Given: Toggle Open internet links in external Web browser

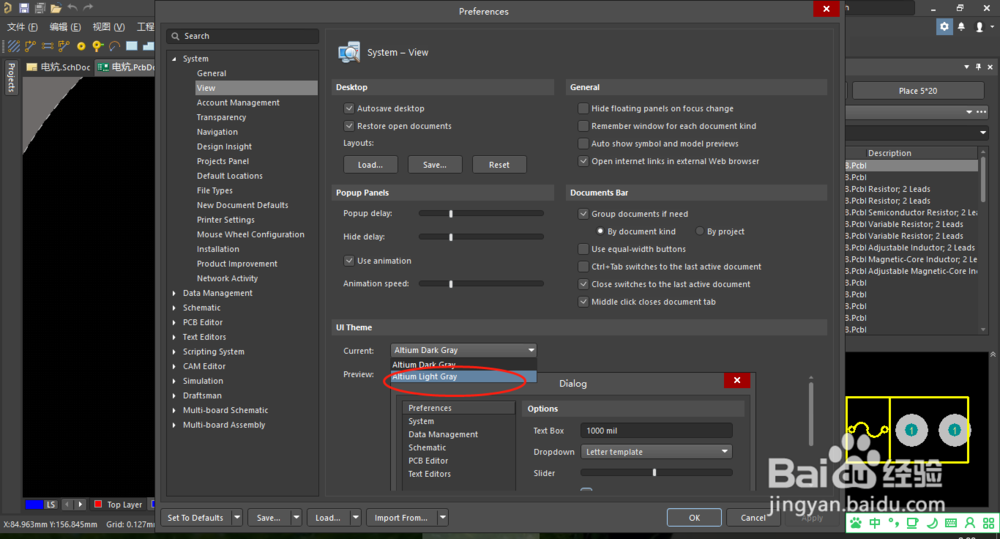Looking at the screenshot, I should pyautogui.click(x=583, y=161).
